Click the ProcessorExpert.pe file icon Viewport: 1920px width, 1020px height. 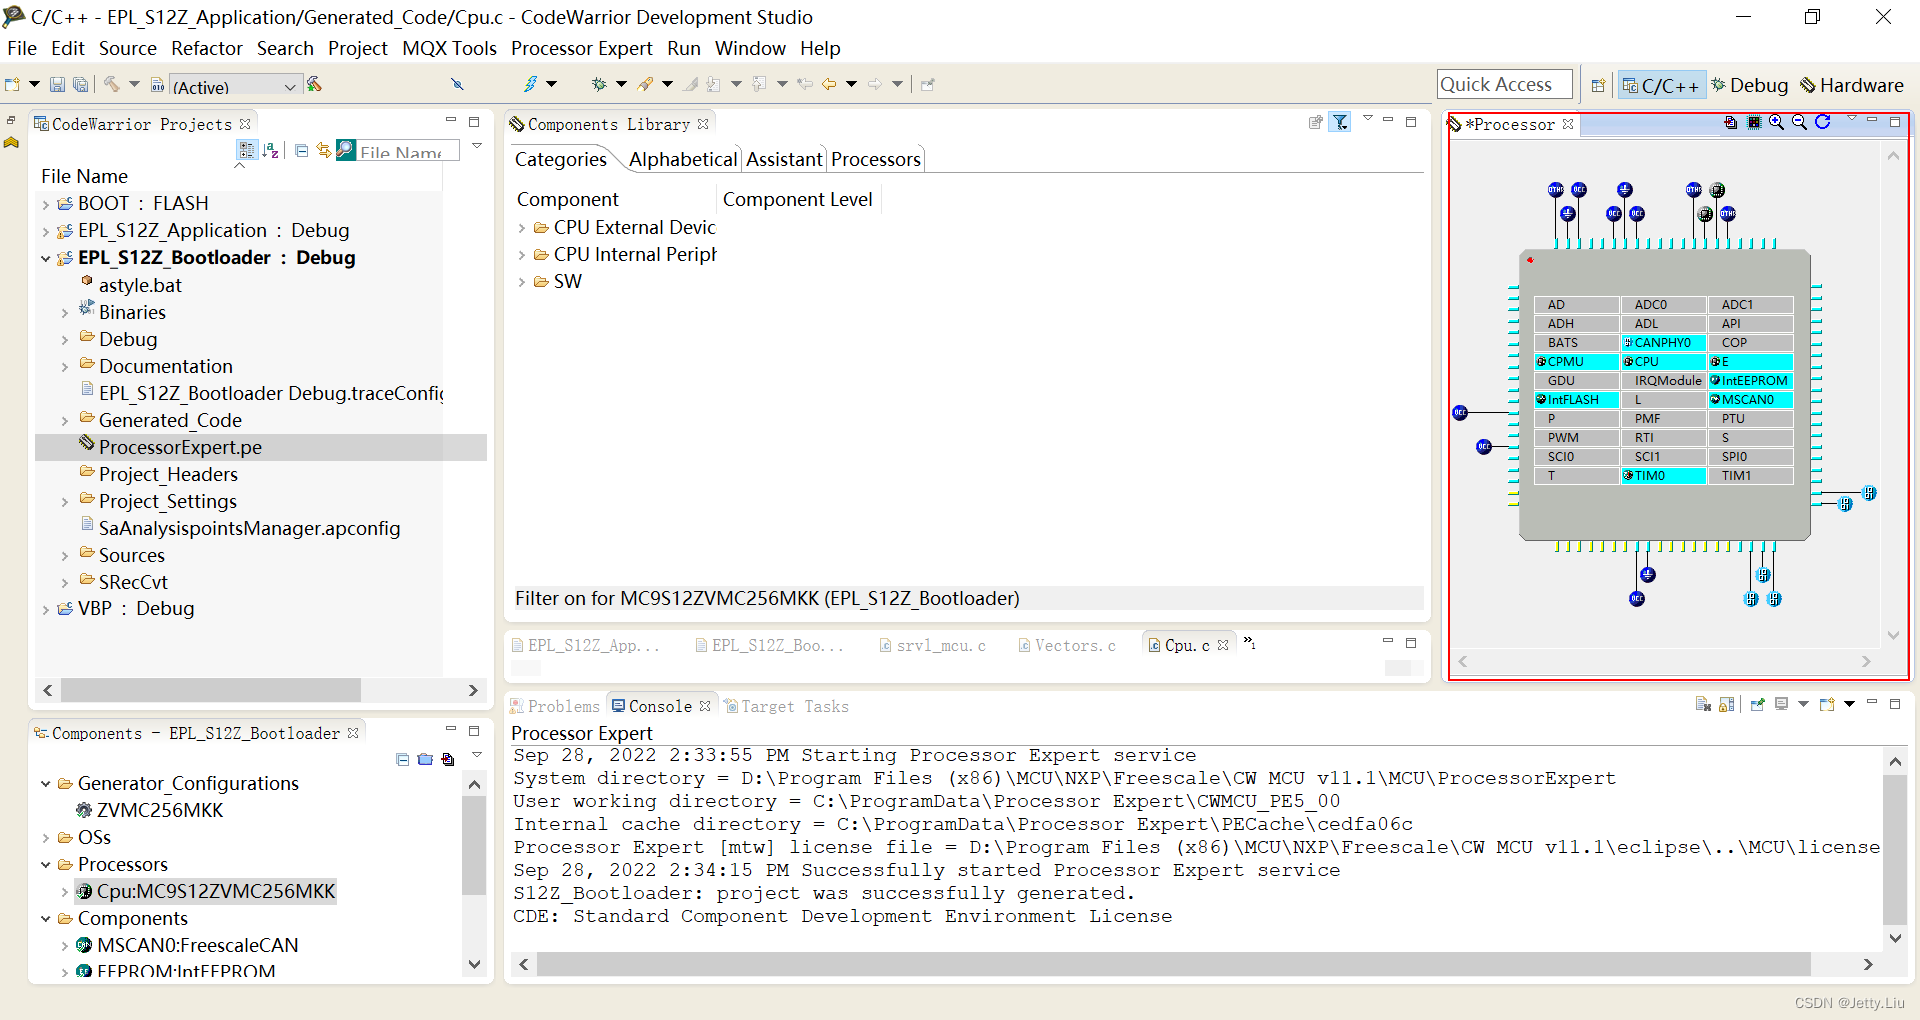87,444
